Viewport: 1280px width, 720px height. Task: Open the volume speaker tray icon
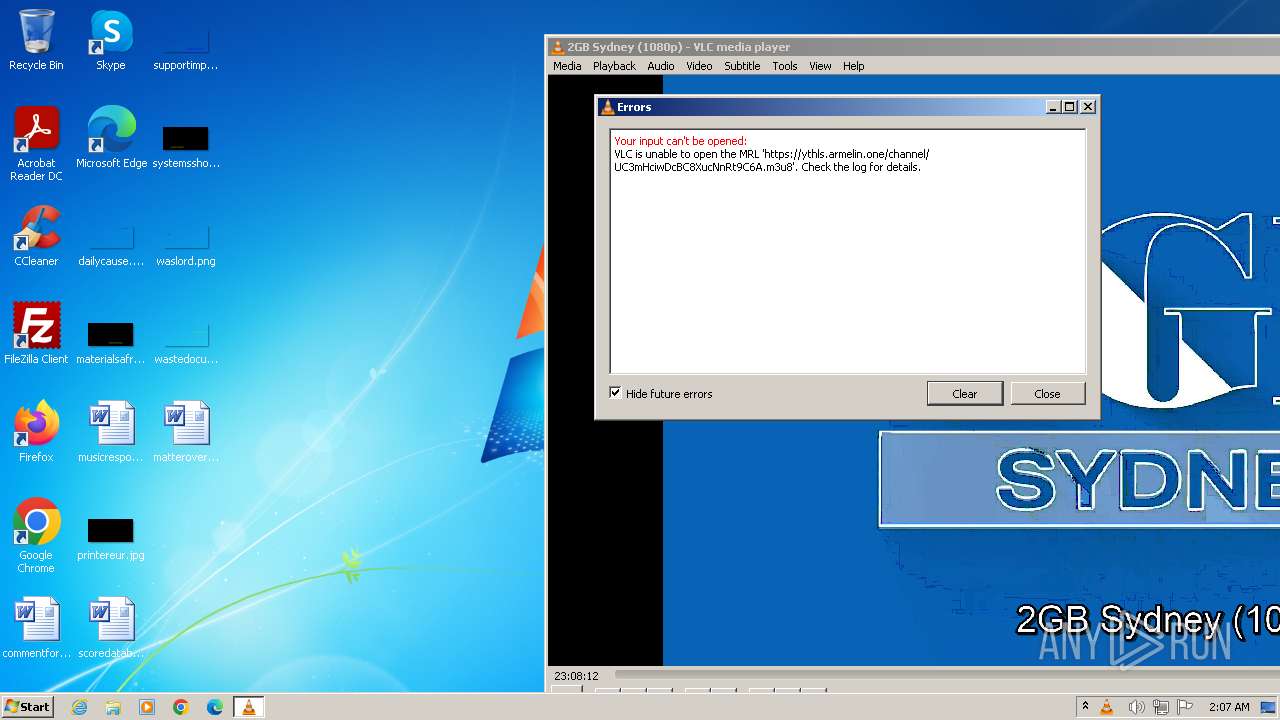pyautogui.click(x=1136, y=707)
